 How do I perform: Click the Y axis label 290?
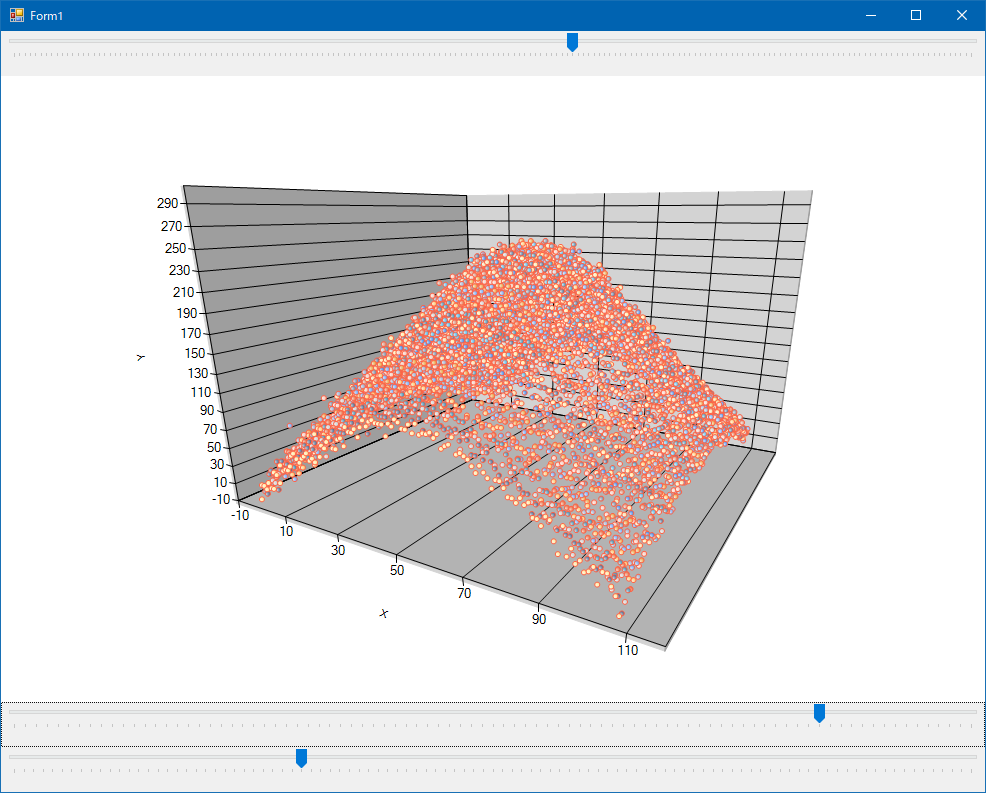[168, 203]
